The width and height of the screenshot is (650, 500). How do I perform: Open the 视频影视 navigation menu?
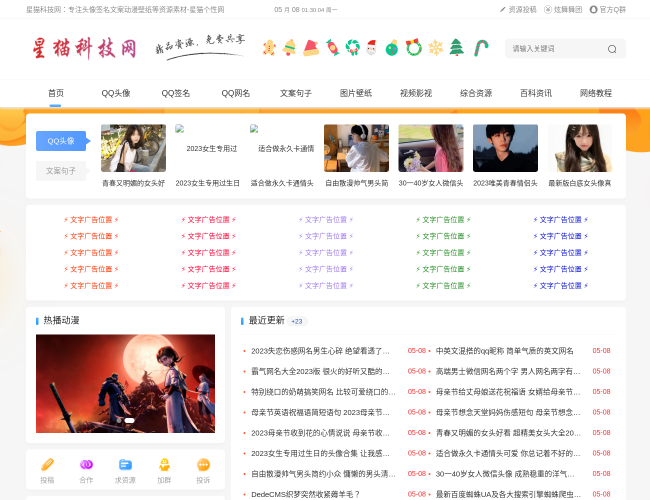tap(416, 93)
